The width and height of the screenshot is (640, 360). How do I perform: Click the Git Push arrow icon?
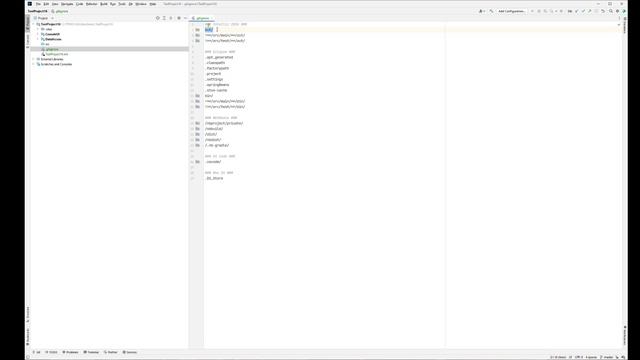(589, 11)
